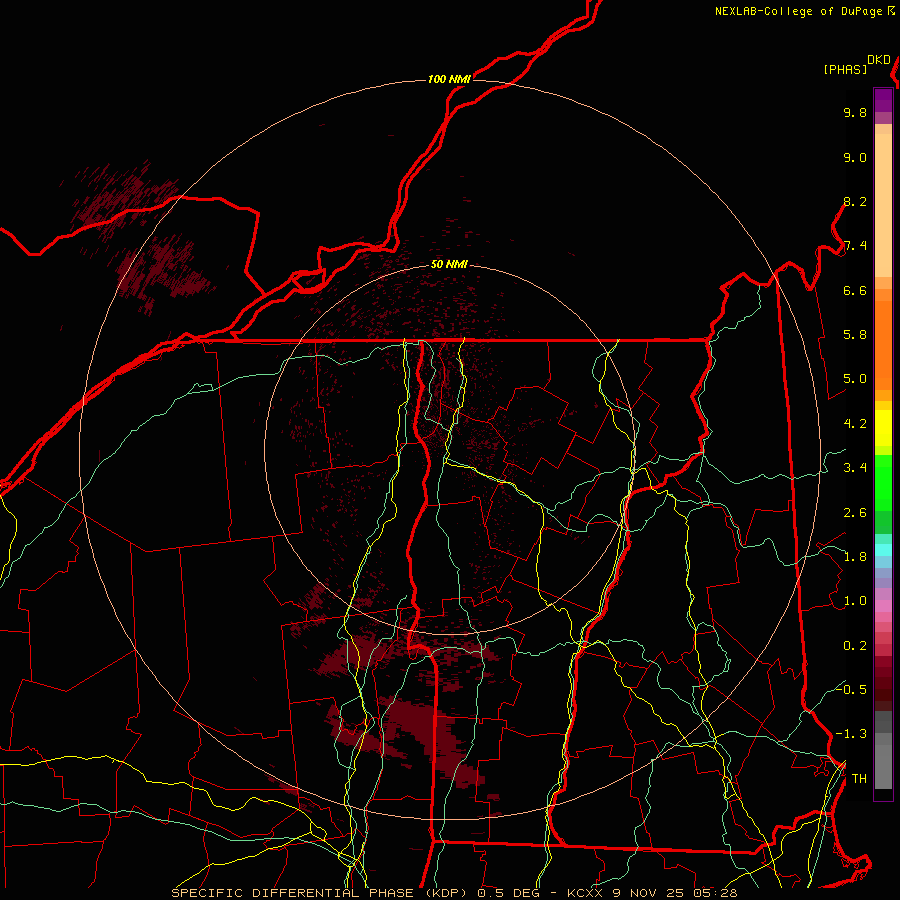Click the 50 NMI range ring label
The image size is (900, 900).
click(449, 264)
